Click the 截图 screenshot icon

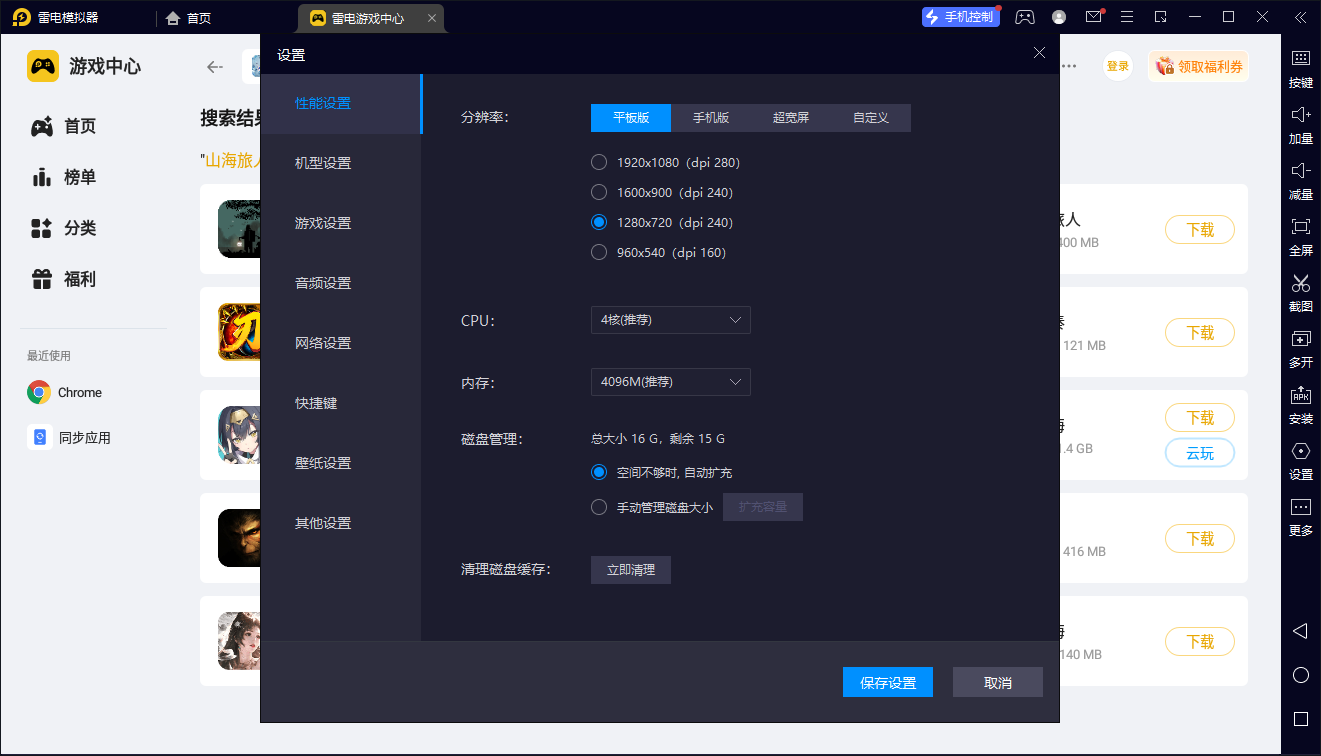click(1300, 291)
